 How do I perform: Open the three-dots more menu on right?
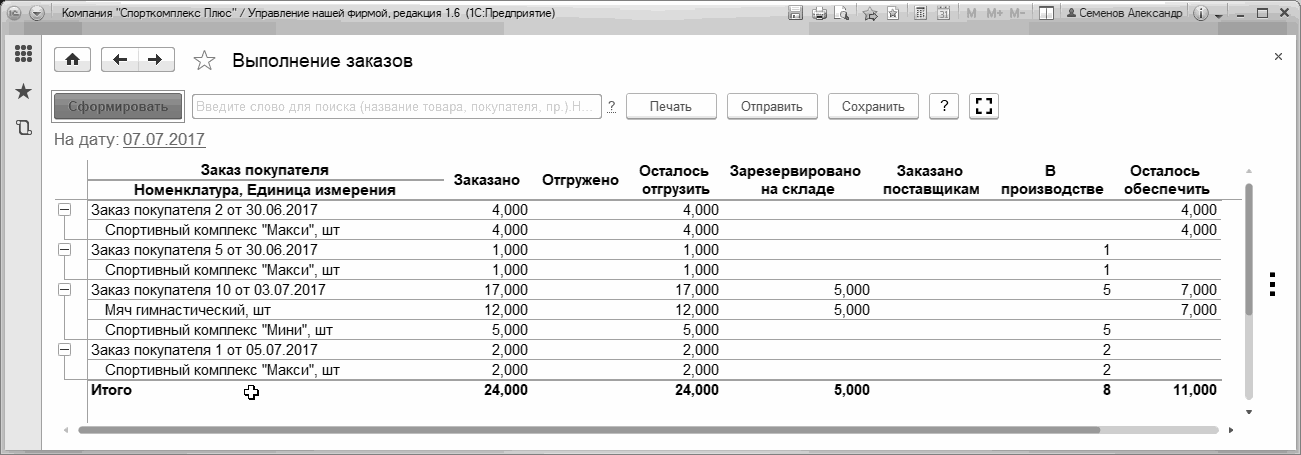1272,283
